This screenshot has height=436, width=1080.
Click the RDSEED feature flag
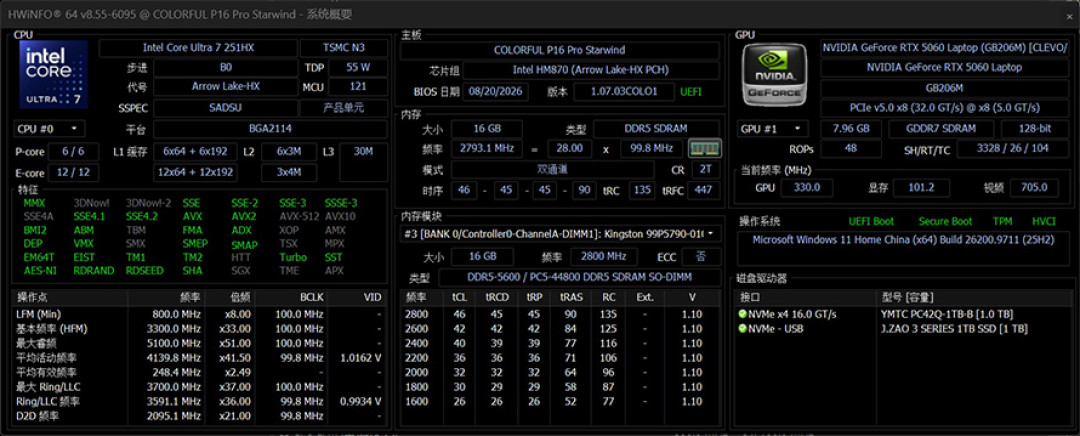coord(145,271)
